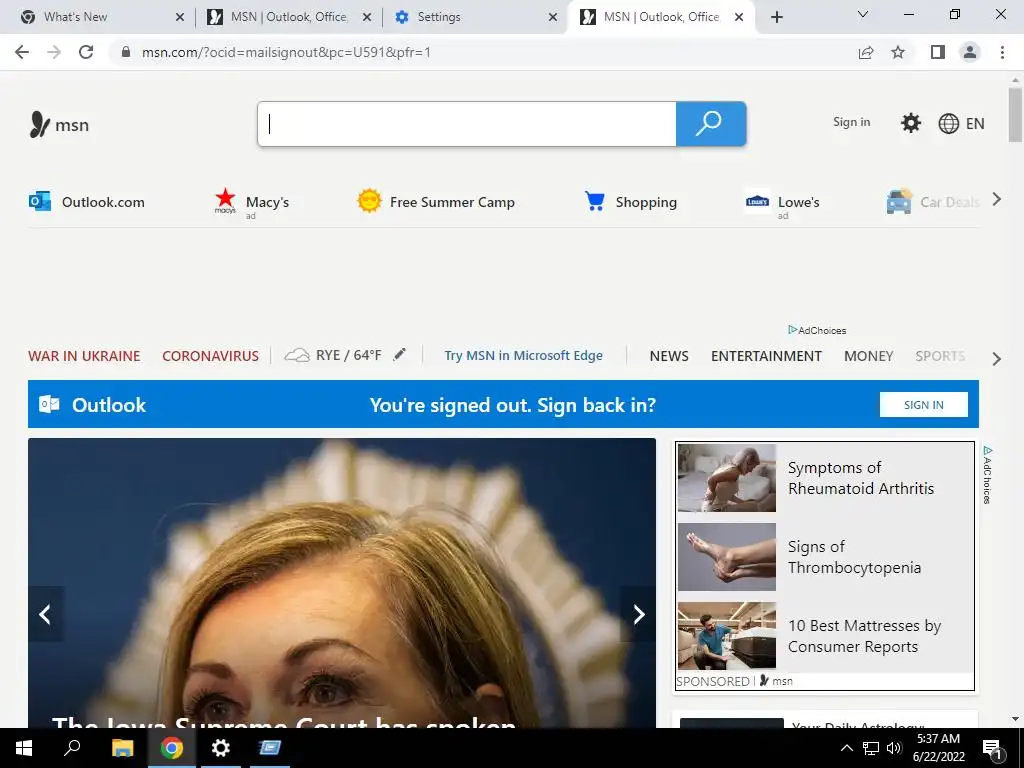
Task: Click the address bar URL
Action: (286, 52)
